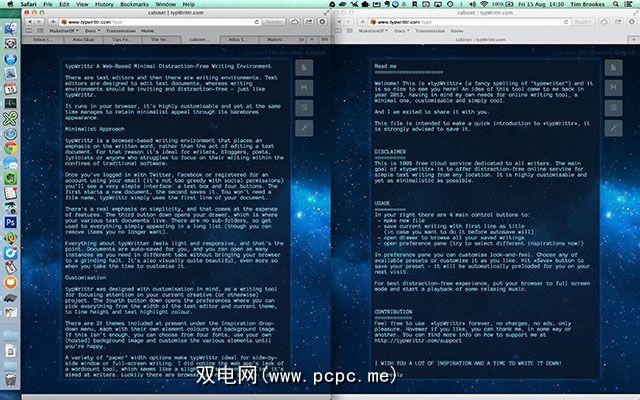Open Calendar from the Dock
Viewport: 640px width, 400px height.
click(x=10, y=89)
